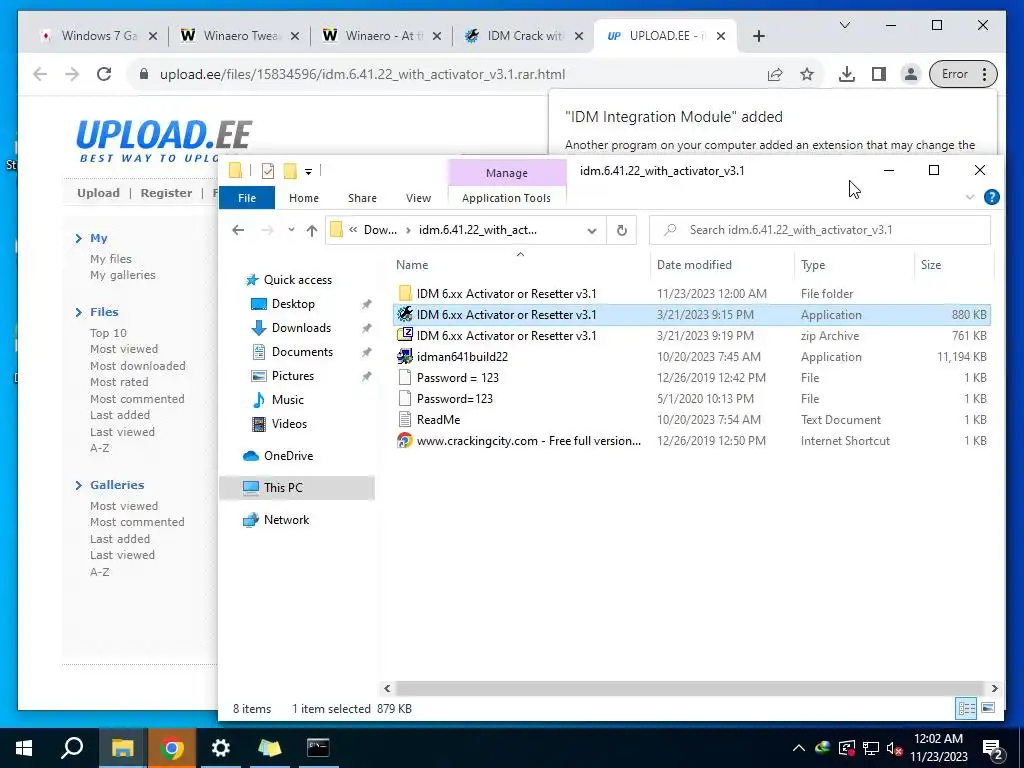1024x768 pixels.
Task: Select the www.crackingcity.com shortcut
Action: pos(691,441)
